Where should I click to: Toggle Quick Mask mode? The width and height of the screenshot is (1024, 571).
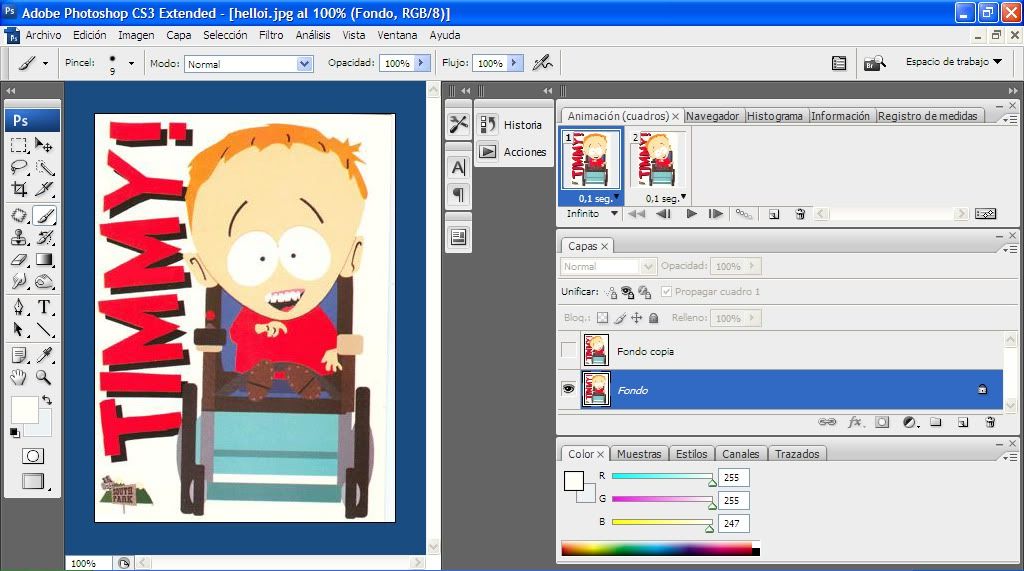pos(33,456)
